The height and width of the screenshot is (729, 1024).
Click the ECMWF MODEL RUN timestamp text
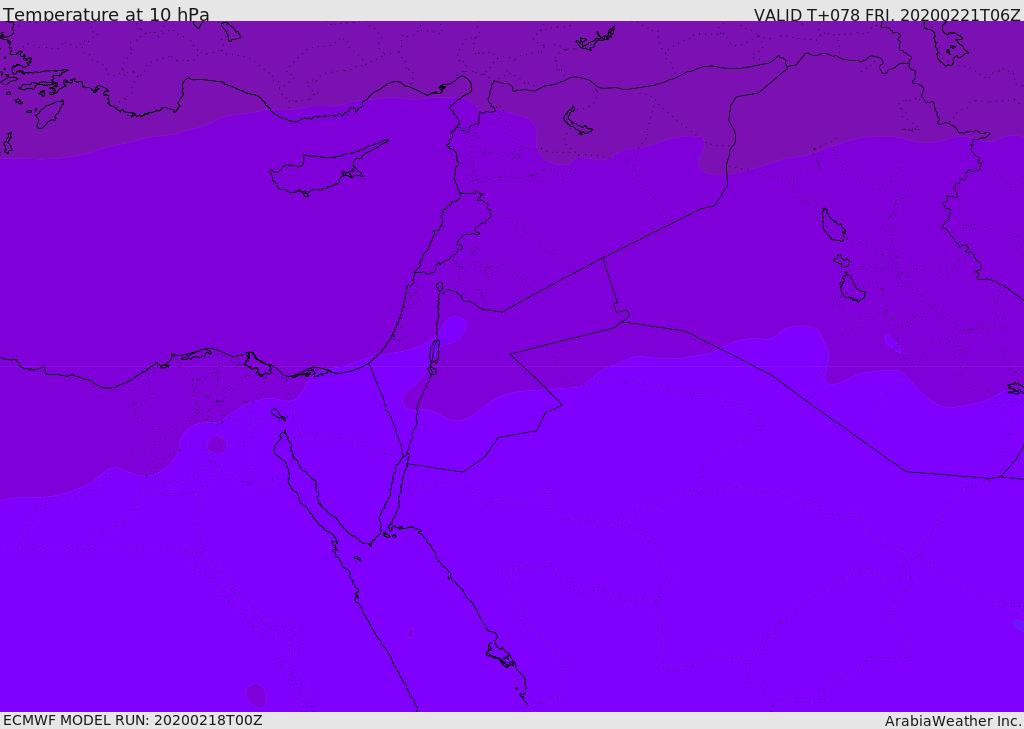click(x=132, y=720)
